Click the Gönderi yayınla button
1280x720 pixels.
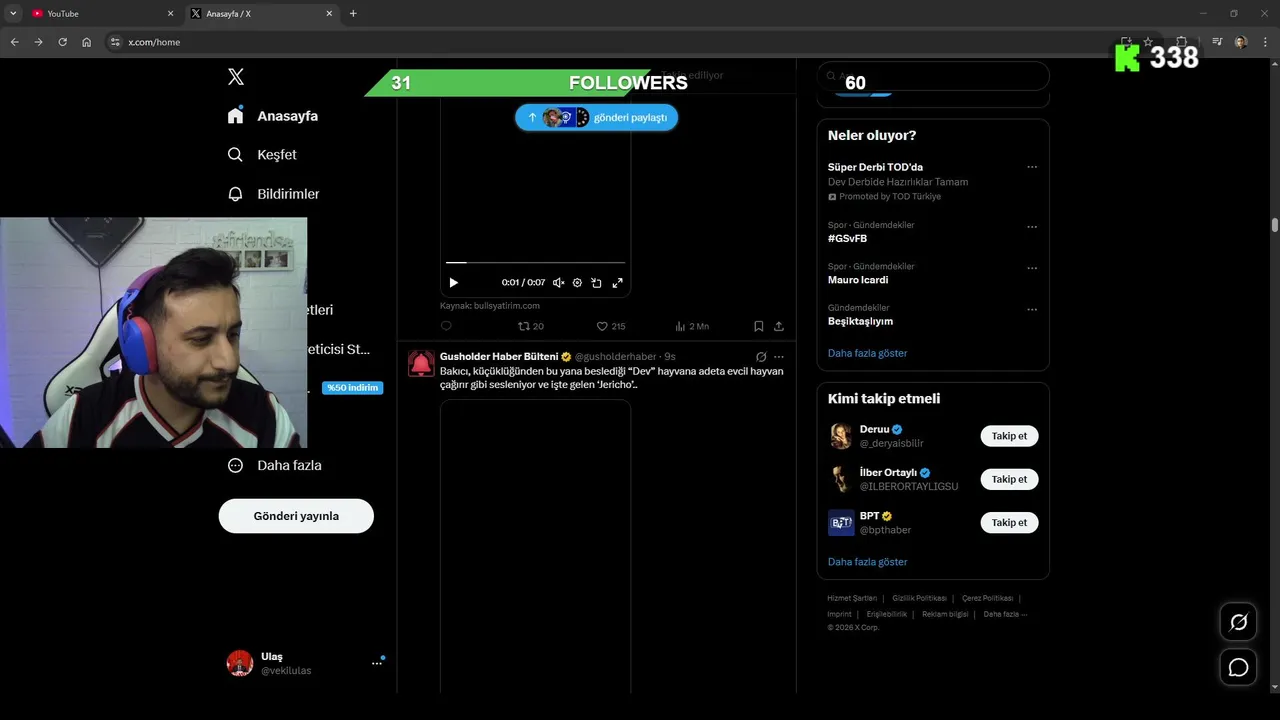(296, 516)
